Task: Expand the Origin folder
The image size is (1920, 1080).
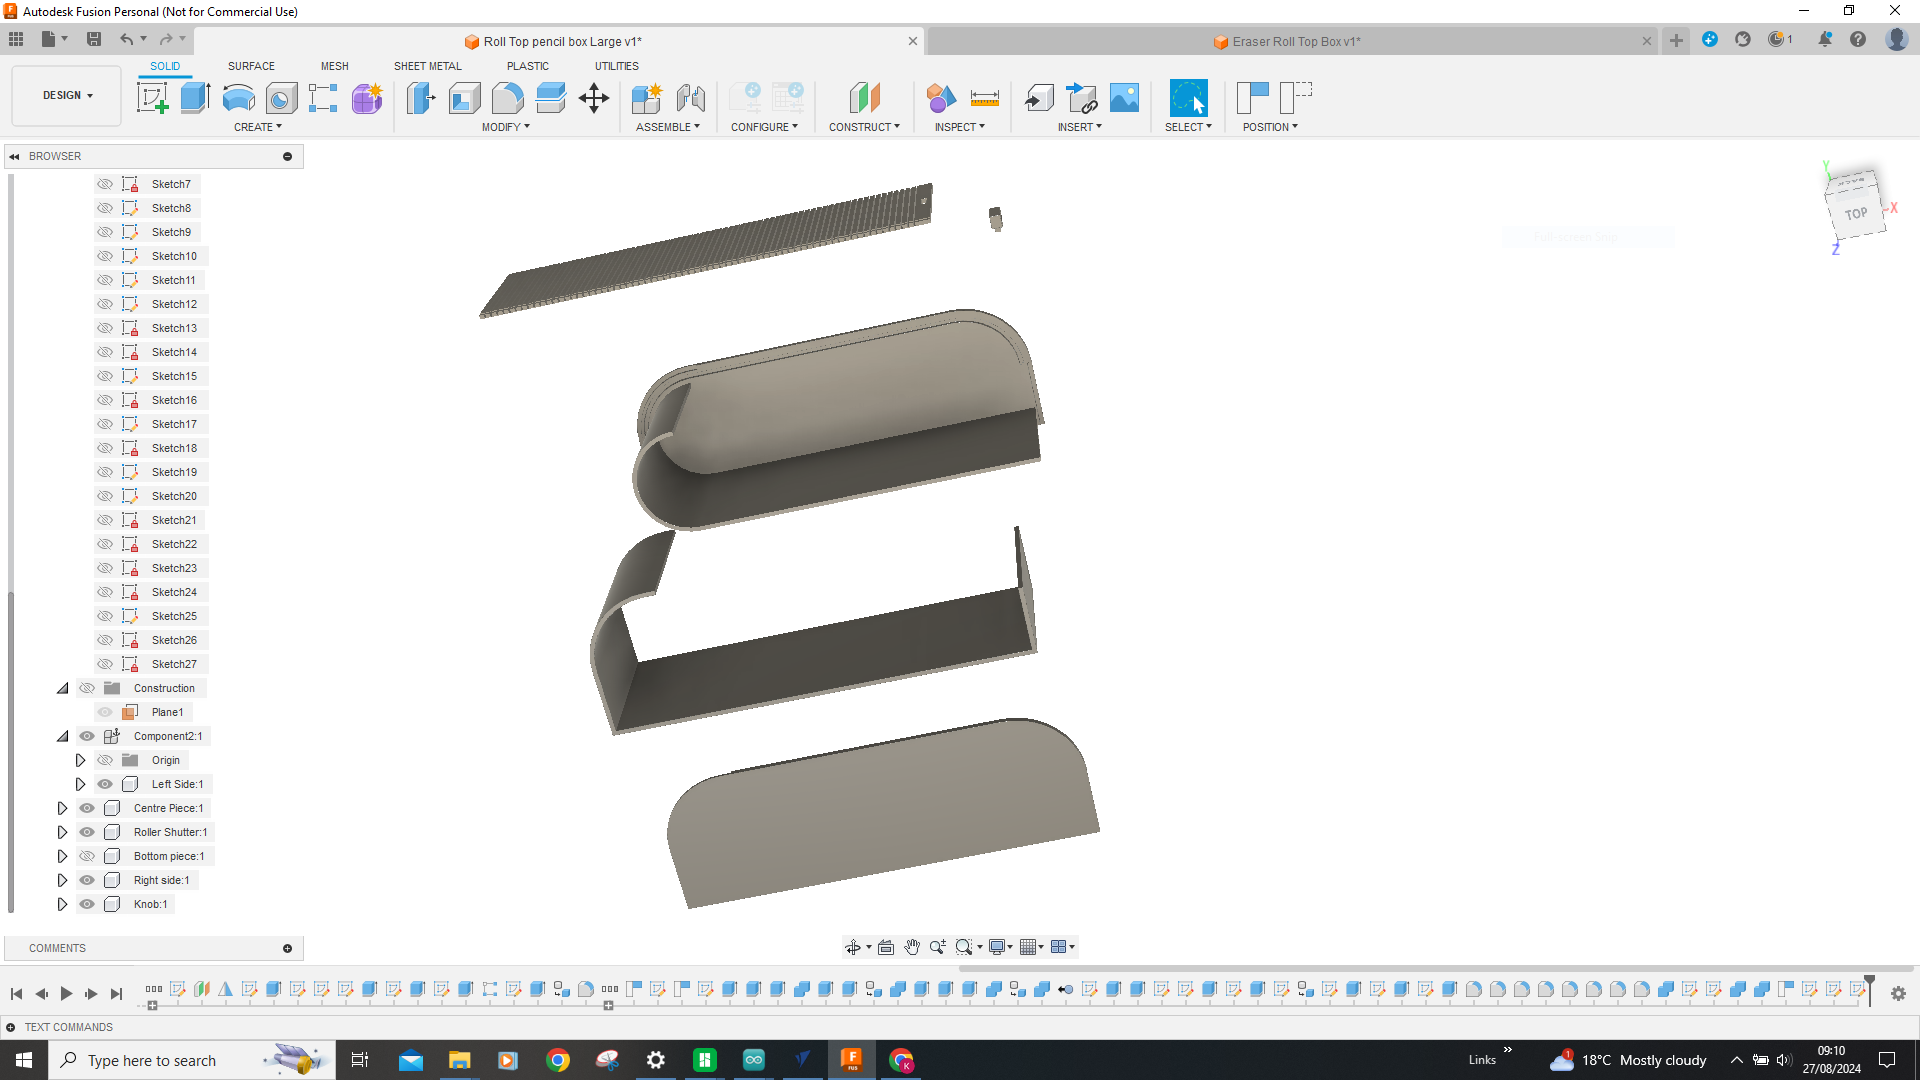Action: click(80, 760)
